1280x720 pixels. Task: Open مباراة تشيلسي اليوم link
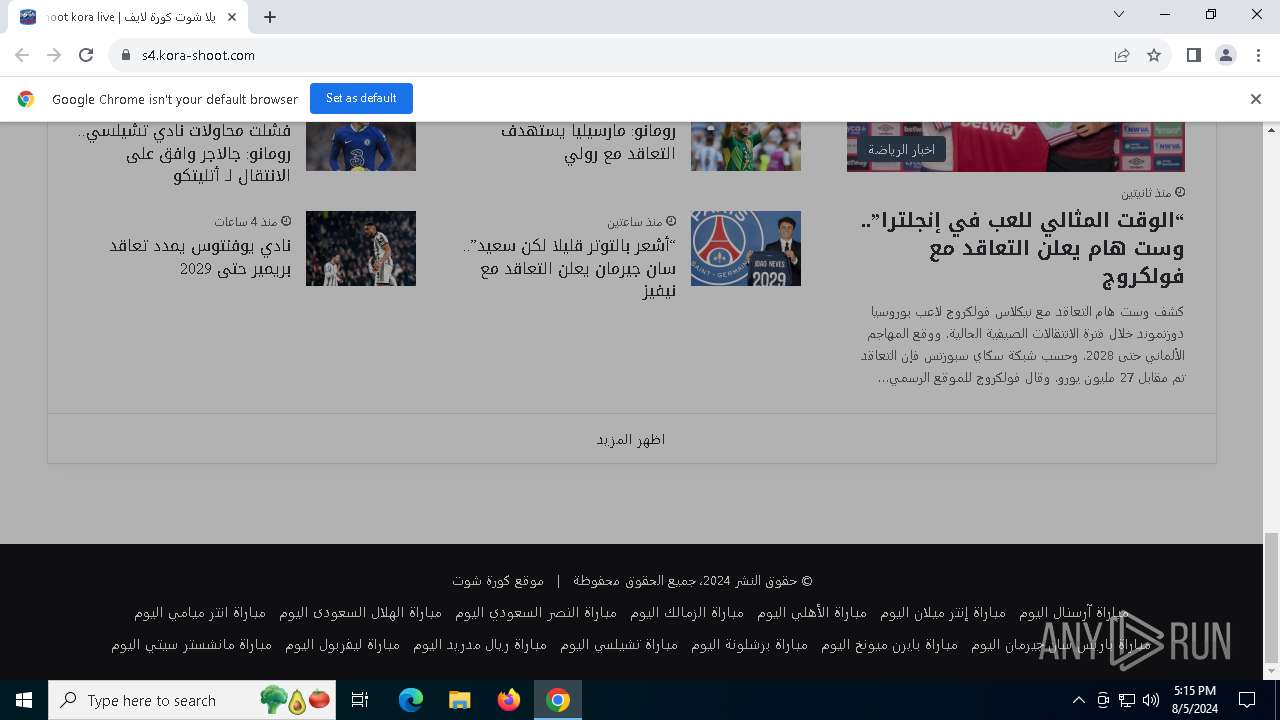pyautogui.click(x=619, y=645)
